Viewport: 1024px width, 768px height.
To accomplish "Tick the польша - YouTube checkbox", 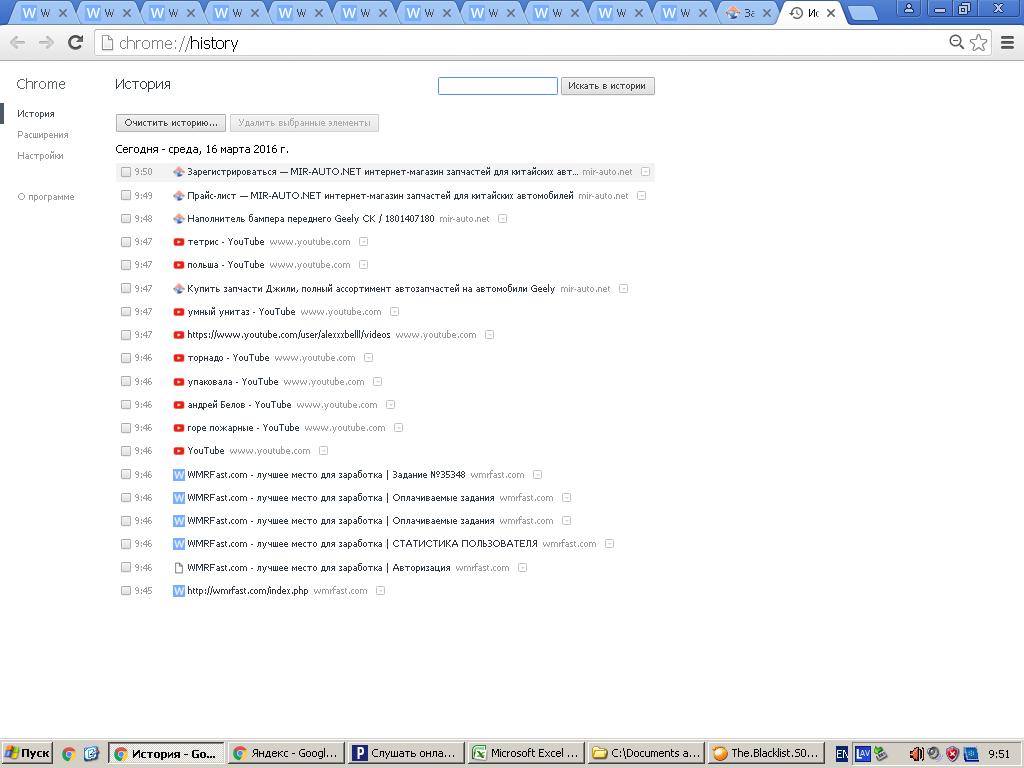I will [126, 264].
